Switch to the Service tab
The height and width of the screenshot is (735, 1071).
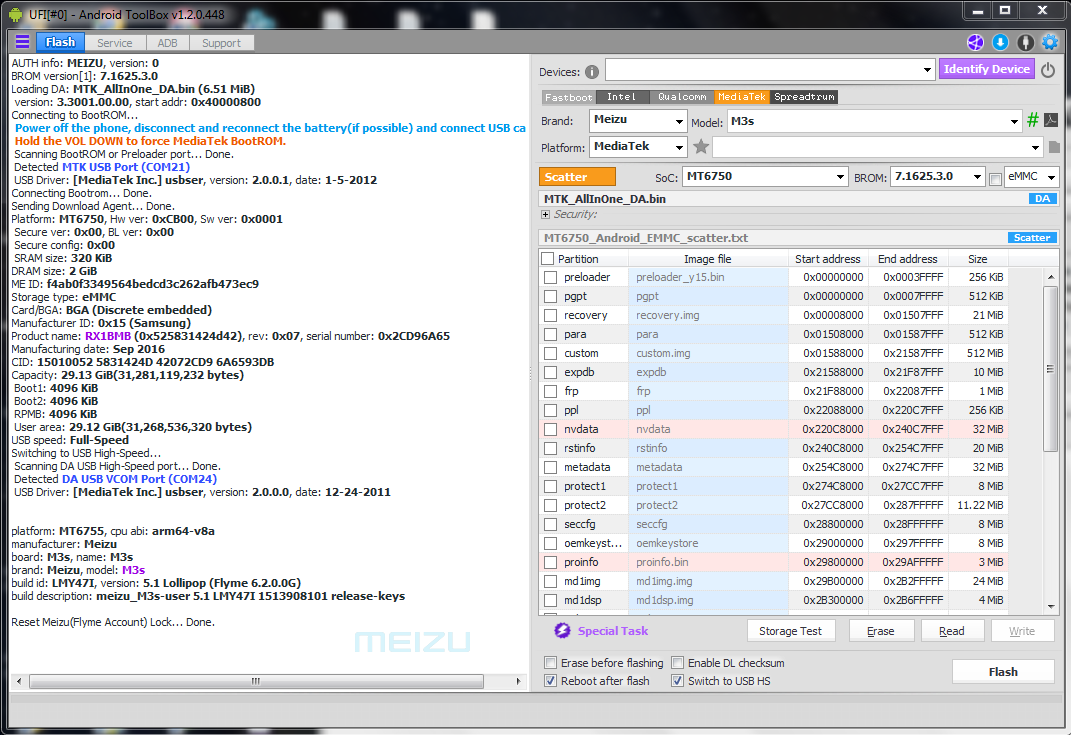(x=115, y=43)
